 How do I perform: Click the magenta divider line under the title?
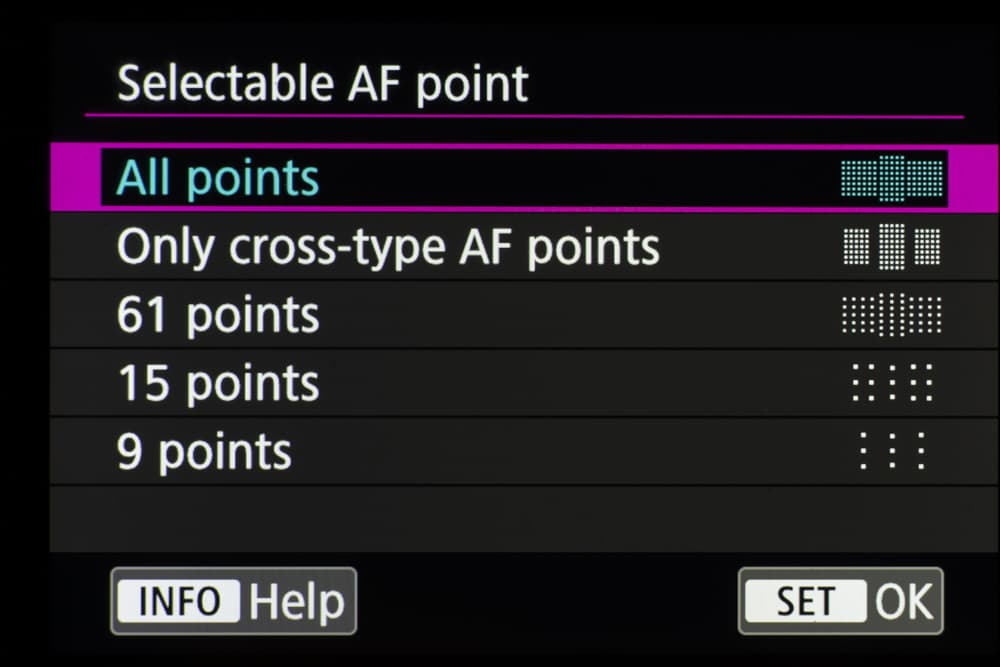tap(524, 117)
